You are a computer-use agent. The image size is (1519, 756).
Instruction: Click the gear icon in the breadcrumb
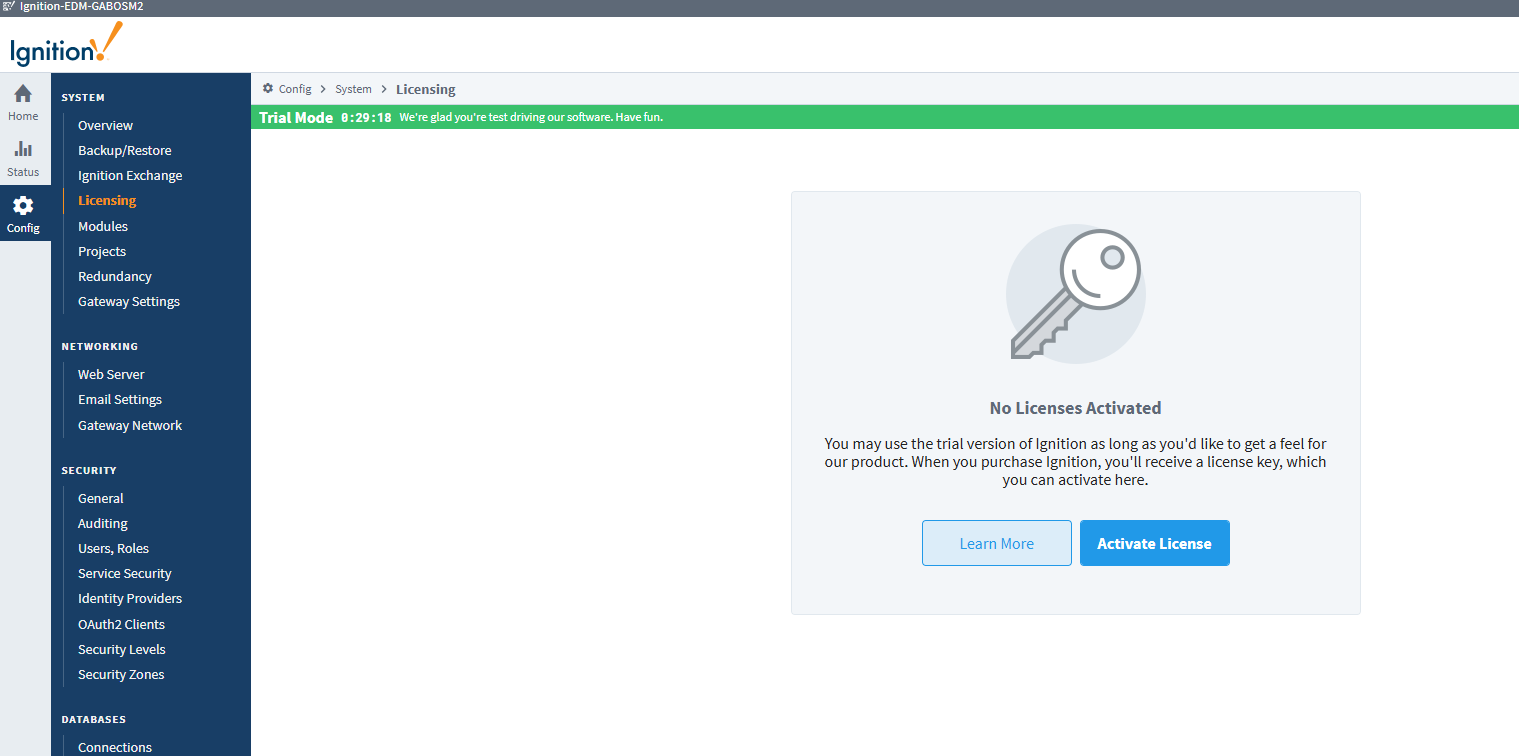point(268,88)
